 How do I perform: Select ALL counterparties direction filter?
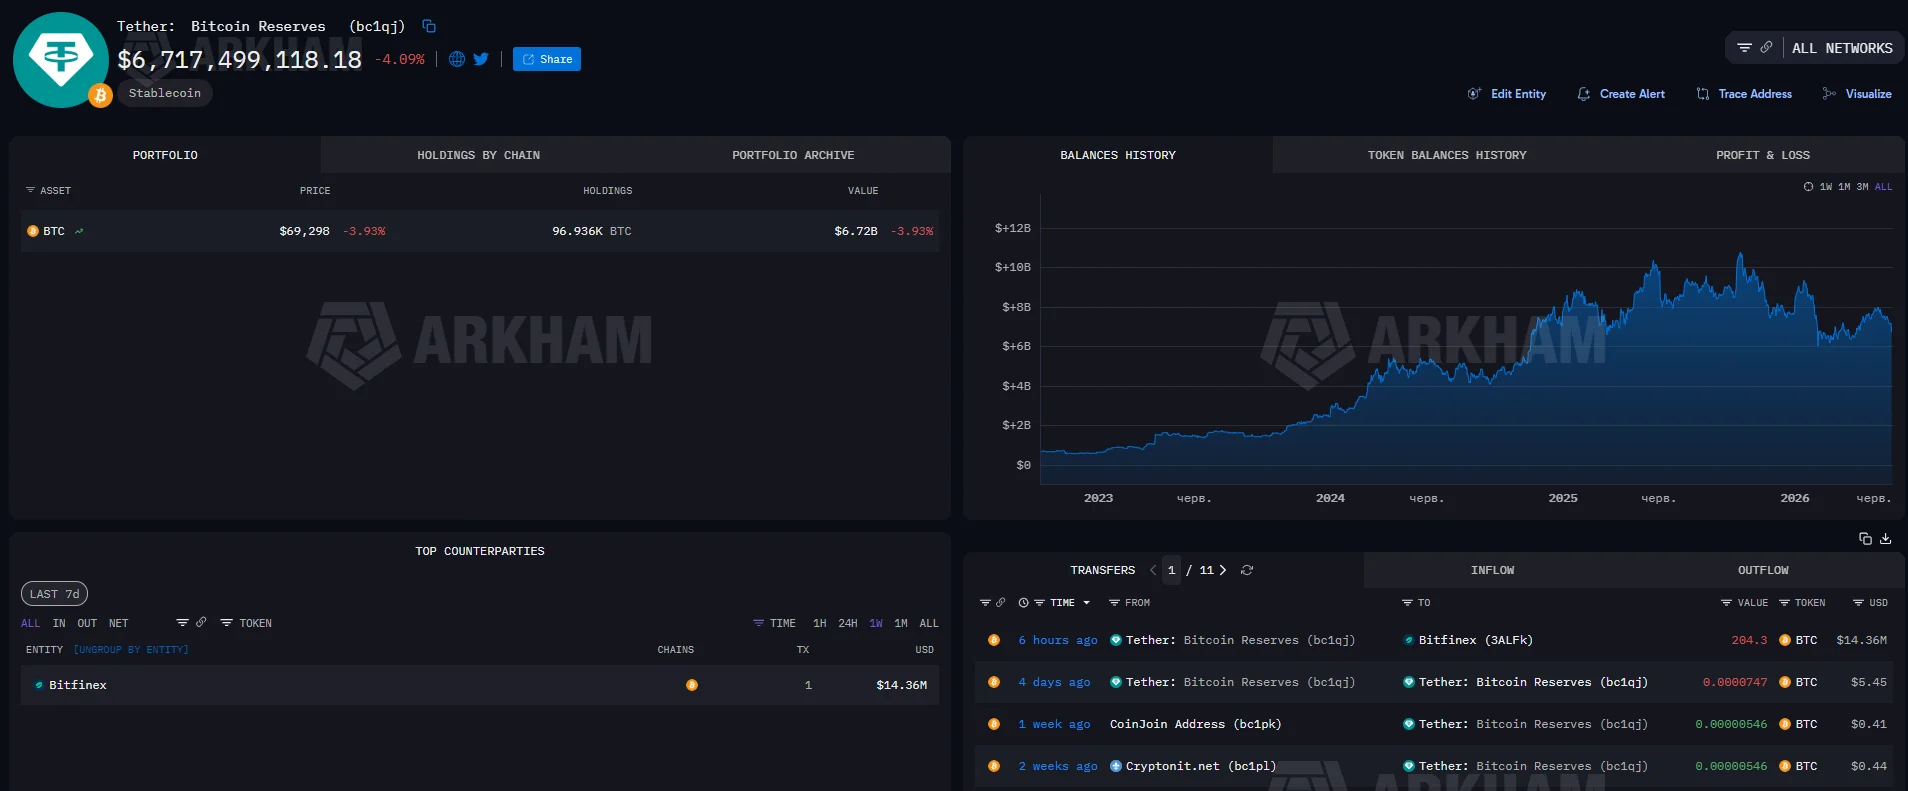(x=31, y=623)
